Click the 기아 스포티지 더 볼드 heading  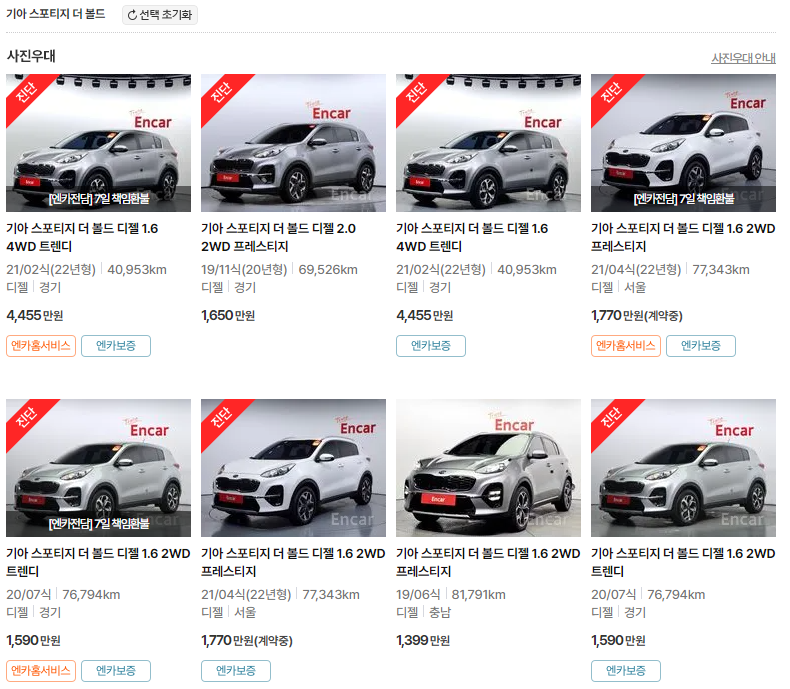pos(55,14)
